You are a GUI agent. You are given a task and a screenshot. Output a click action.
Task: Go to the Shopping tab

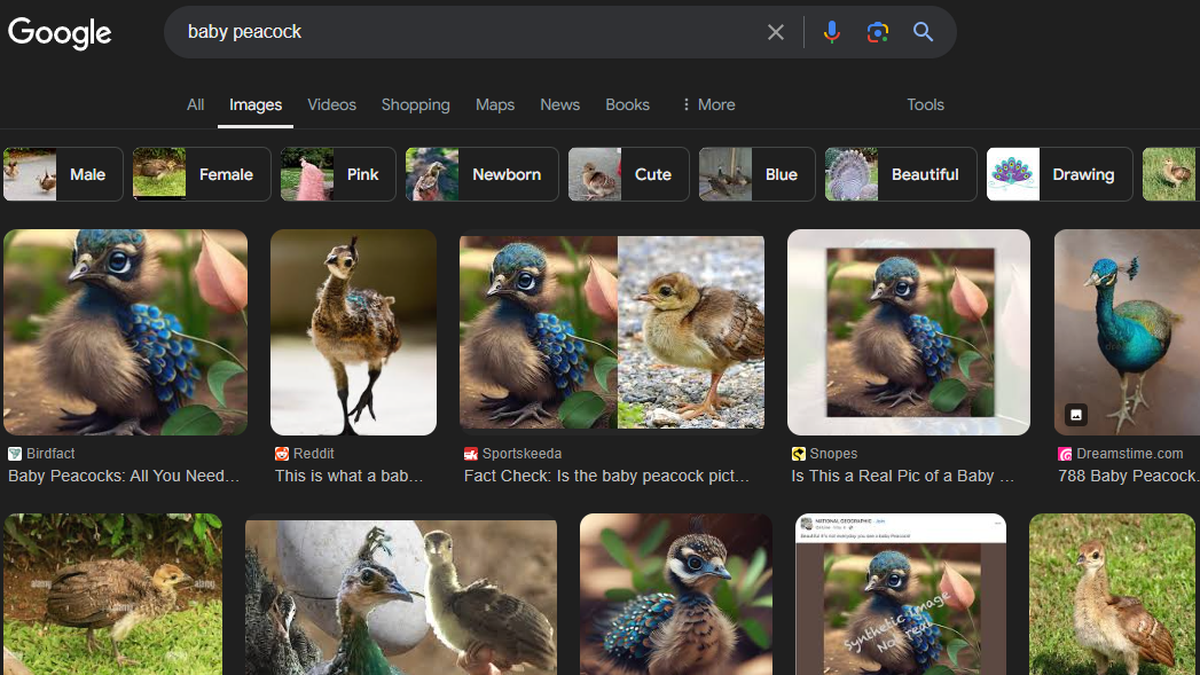click(415, 105)
